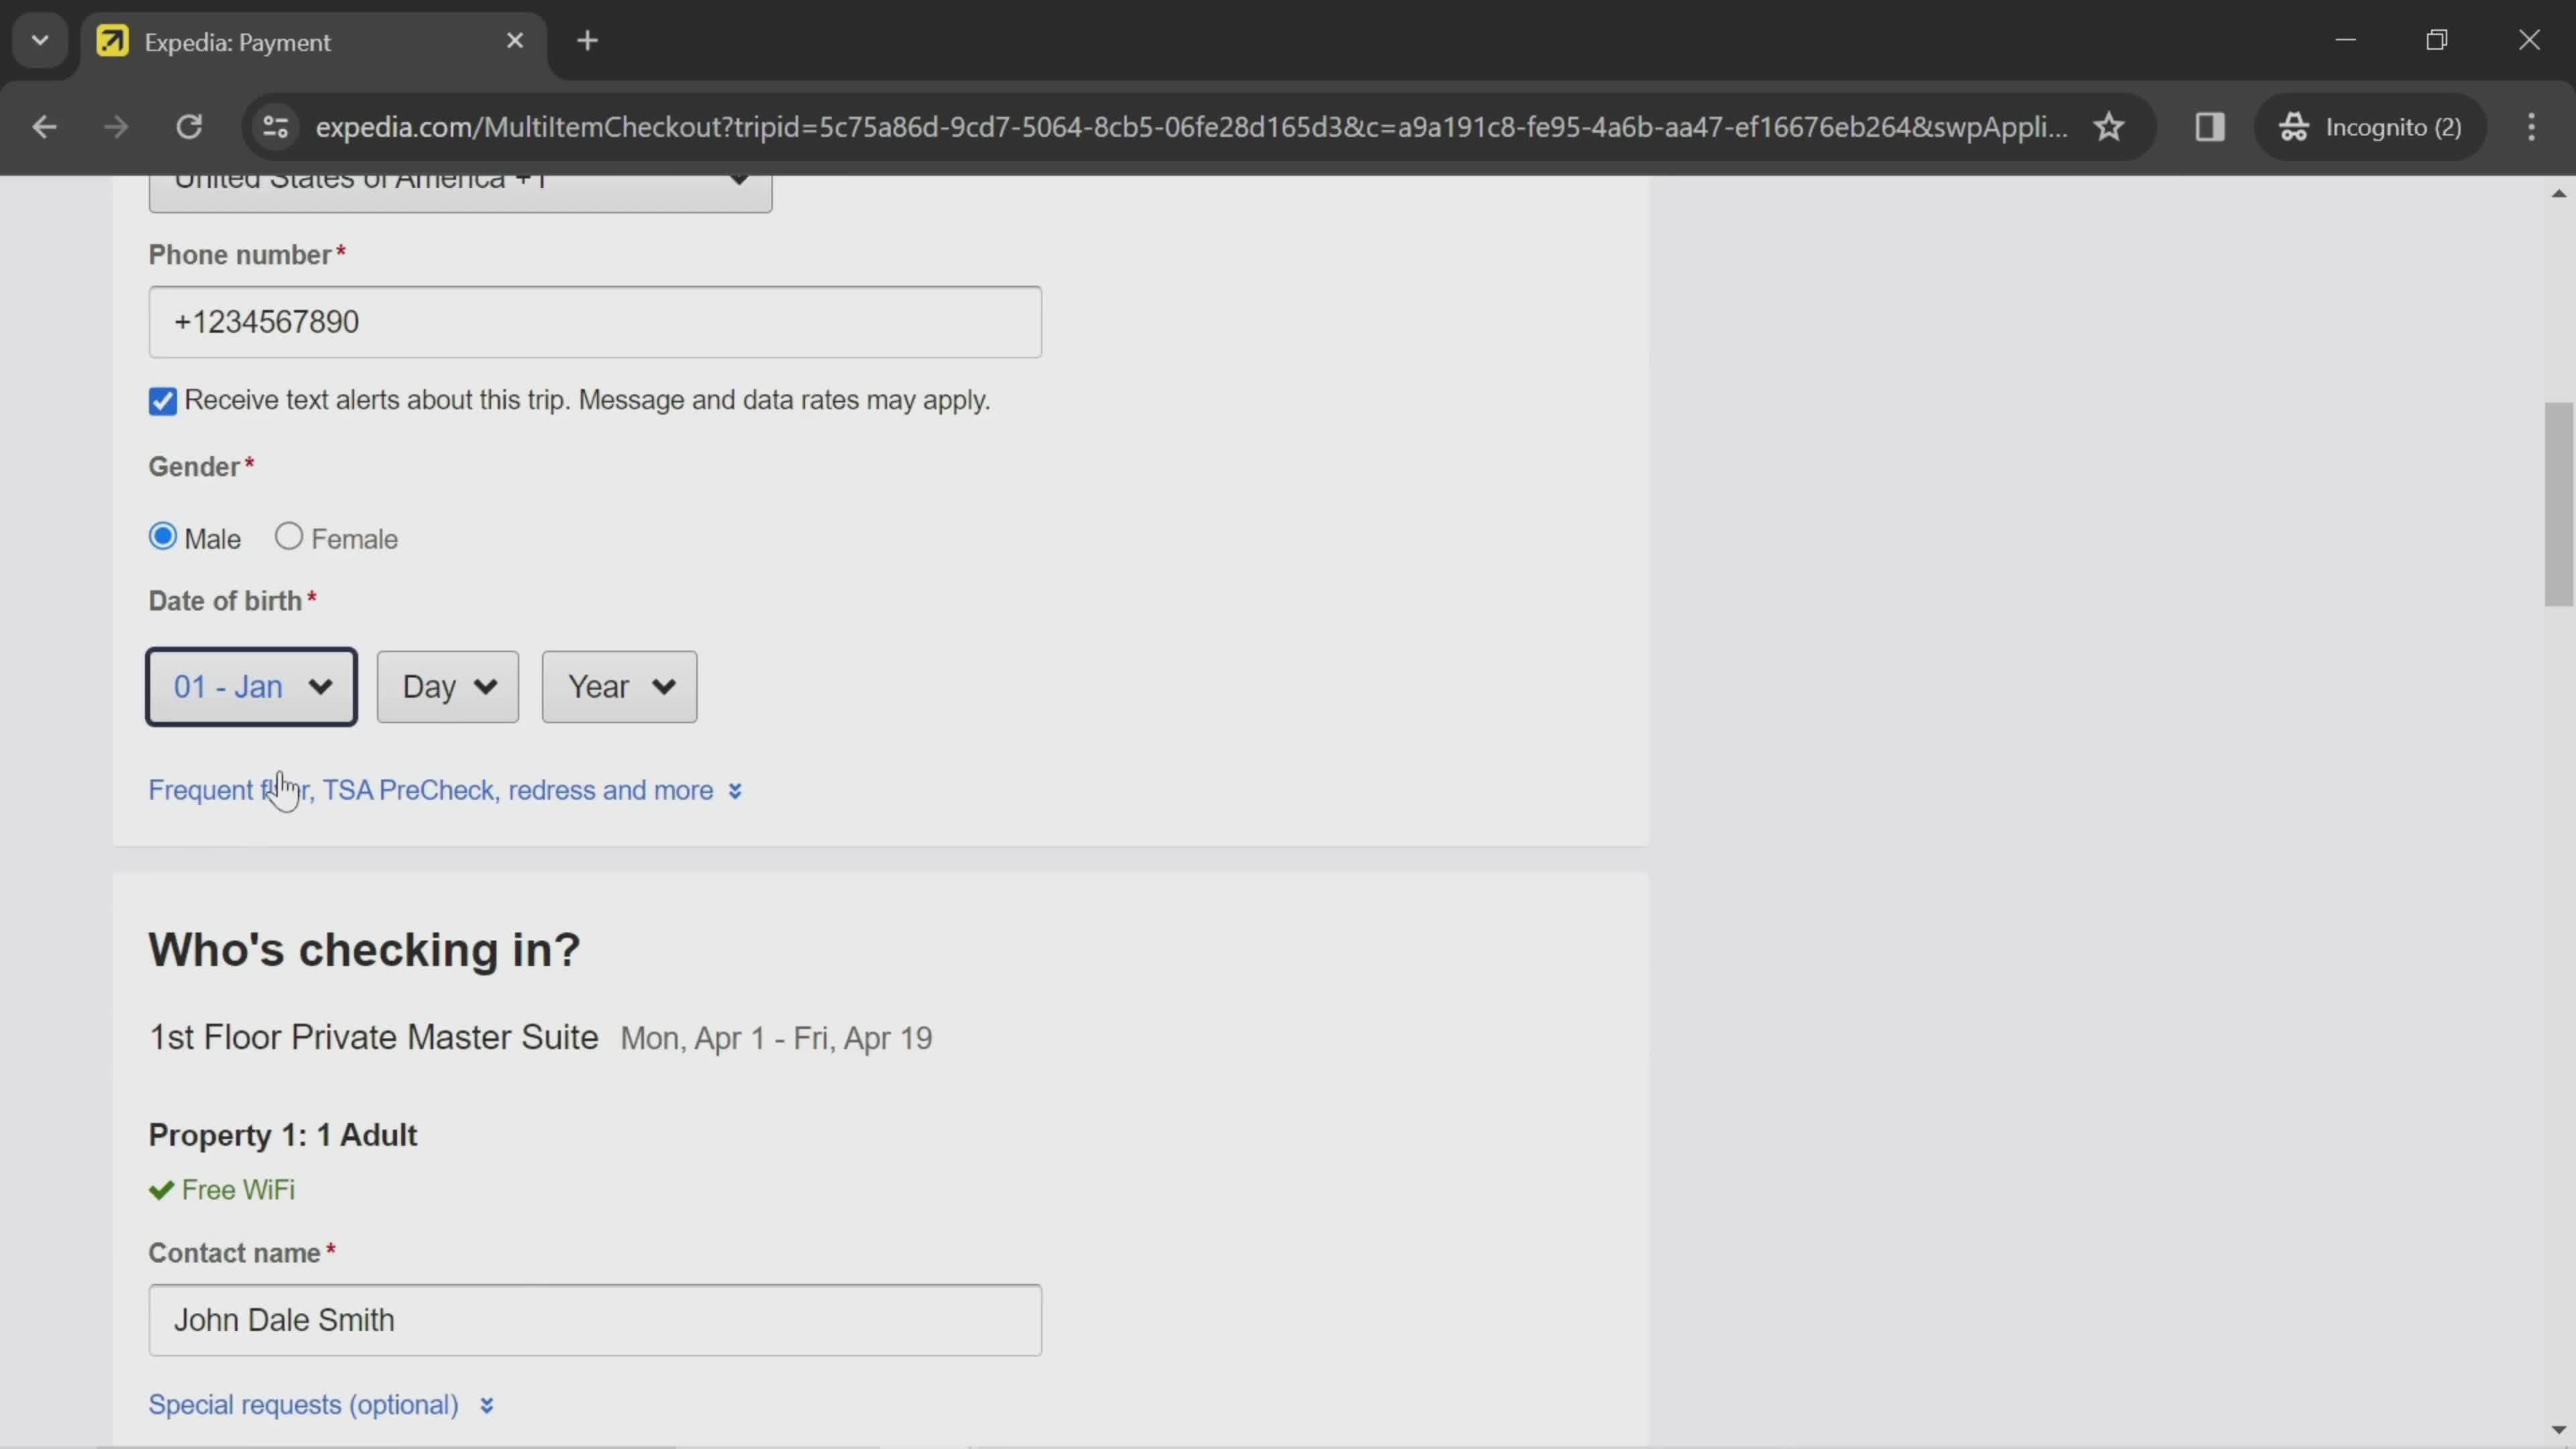Select the Expedia: Payment tab
Screen dimensions: 2576x1449
(314, 42)
